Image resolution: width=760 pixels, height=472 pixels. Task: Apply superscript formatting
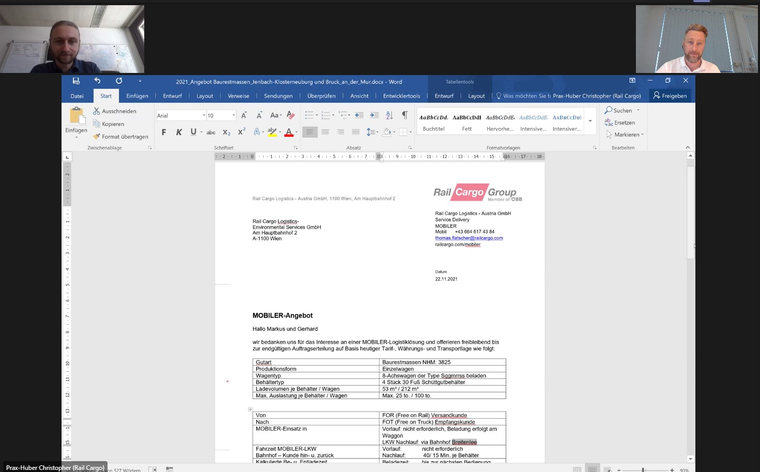coord(241,132)
